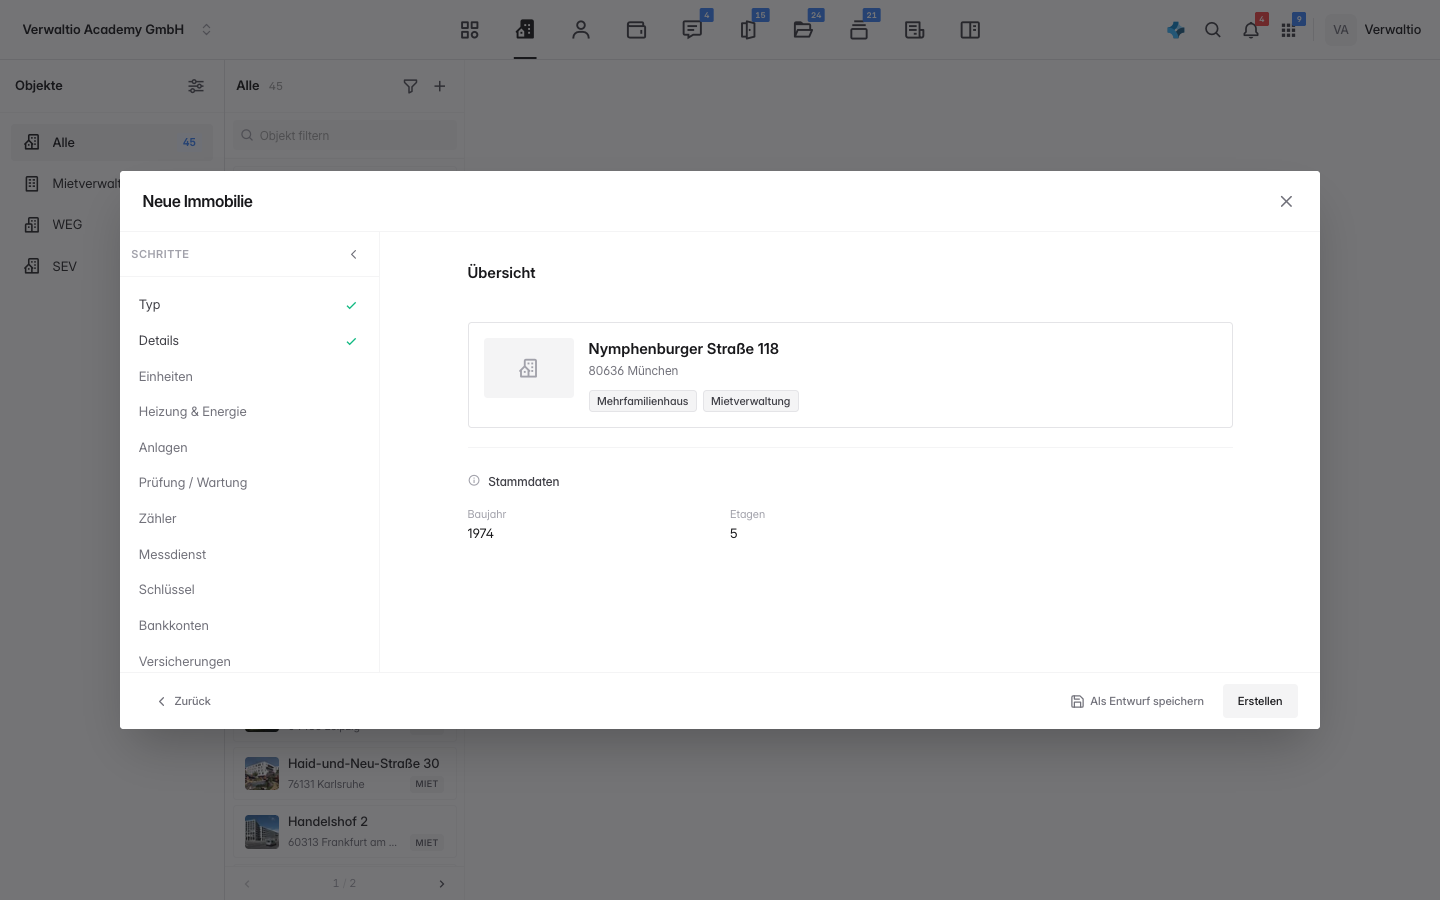Select the Details step
The height and width of the screenshot is (900, 1440).
[x=249, y=341]
